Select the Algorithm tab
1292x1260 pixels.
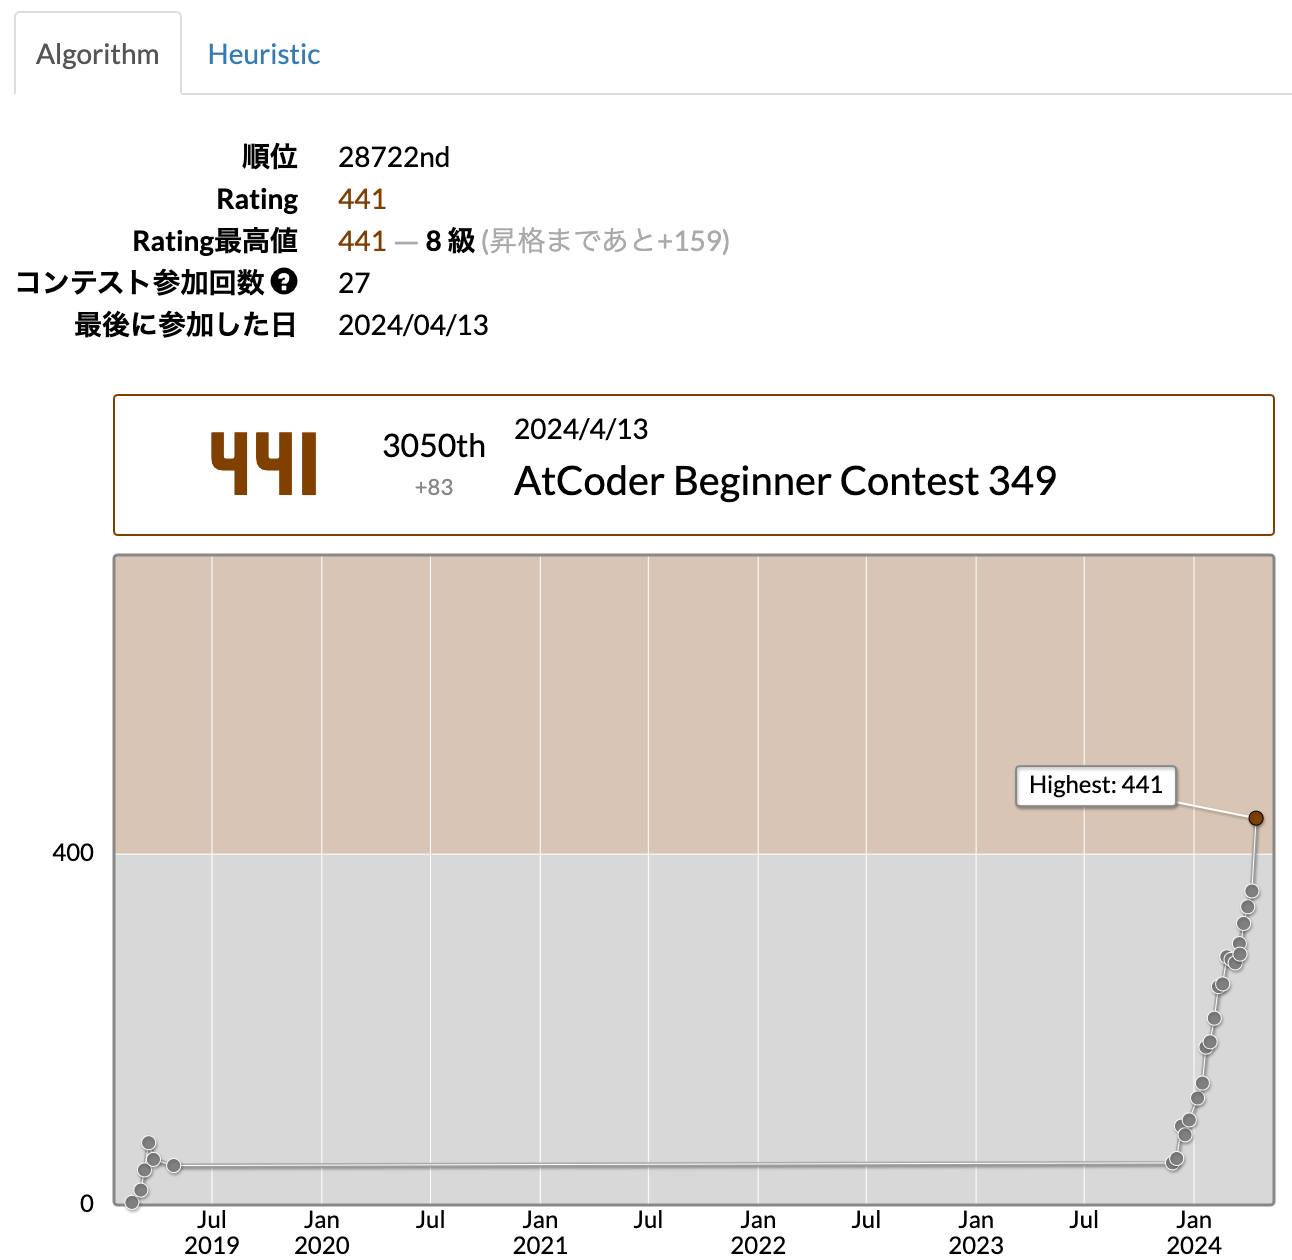coord(98,54)
